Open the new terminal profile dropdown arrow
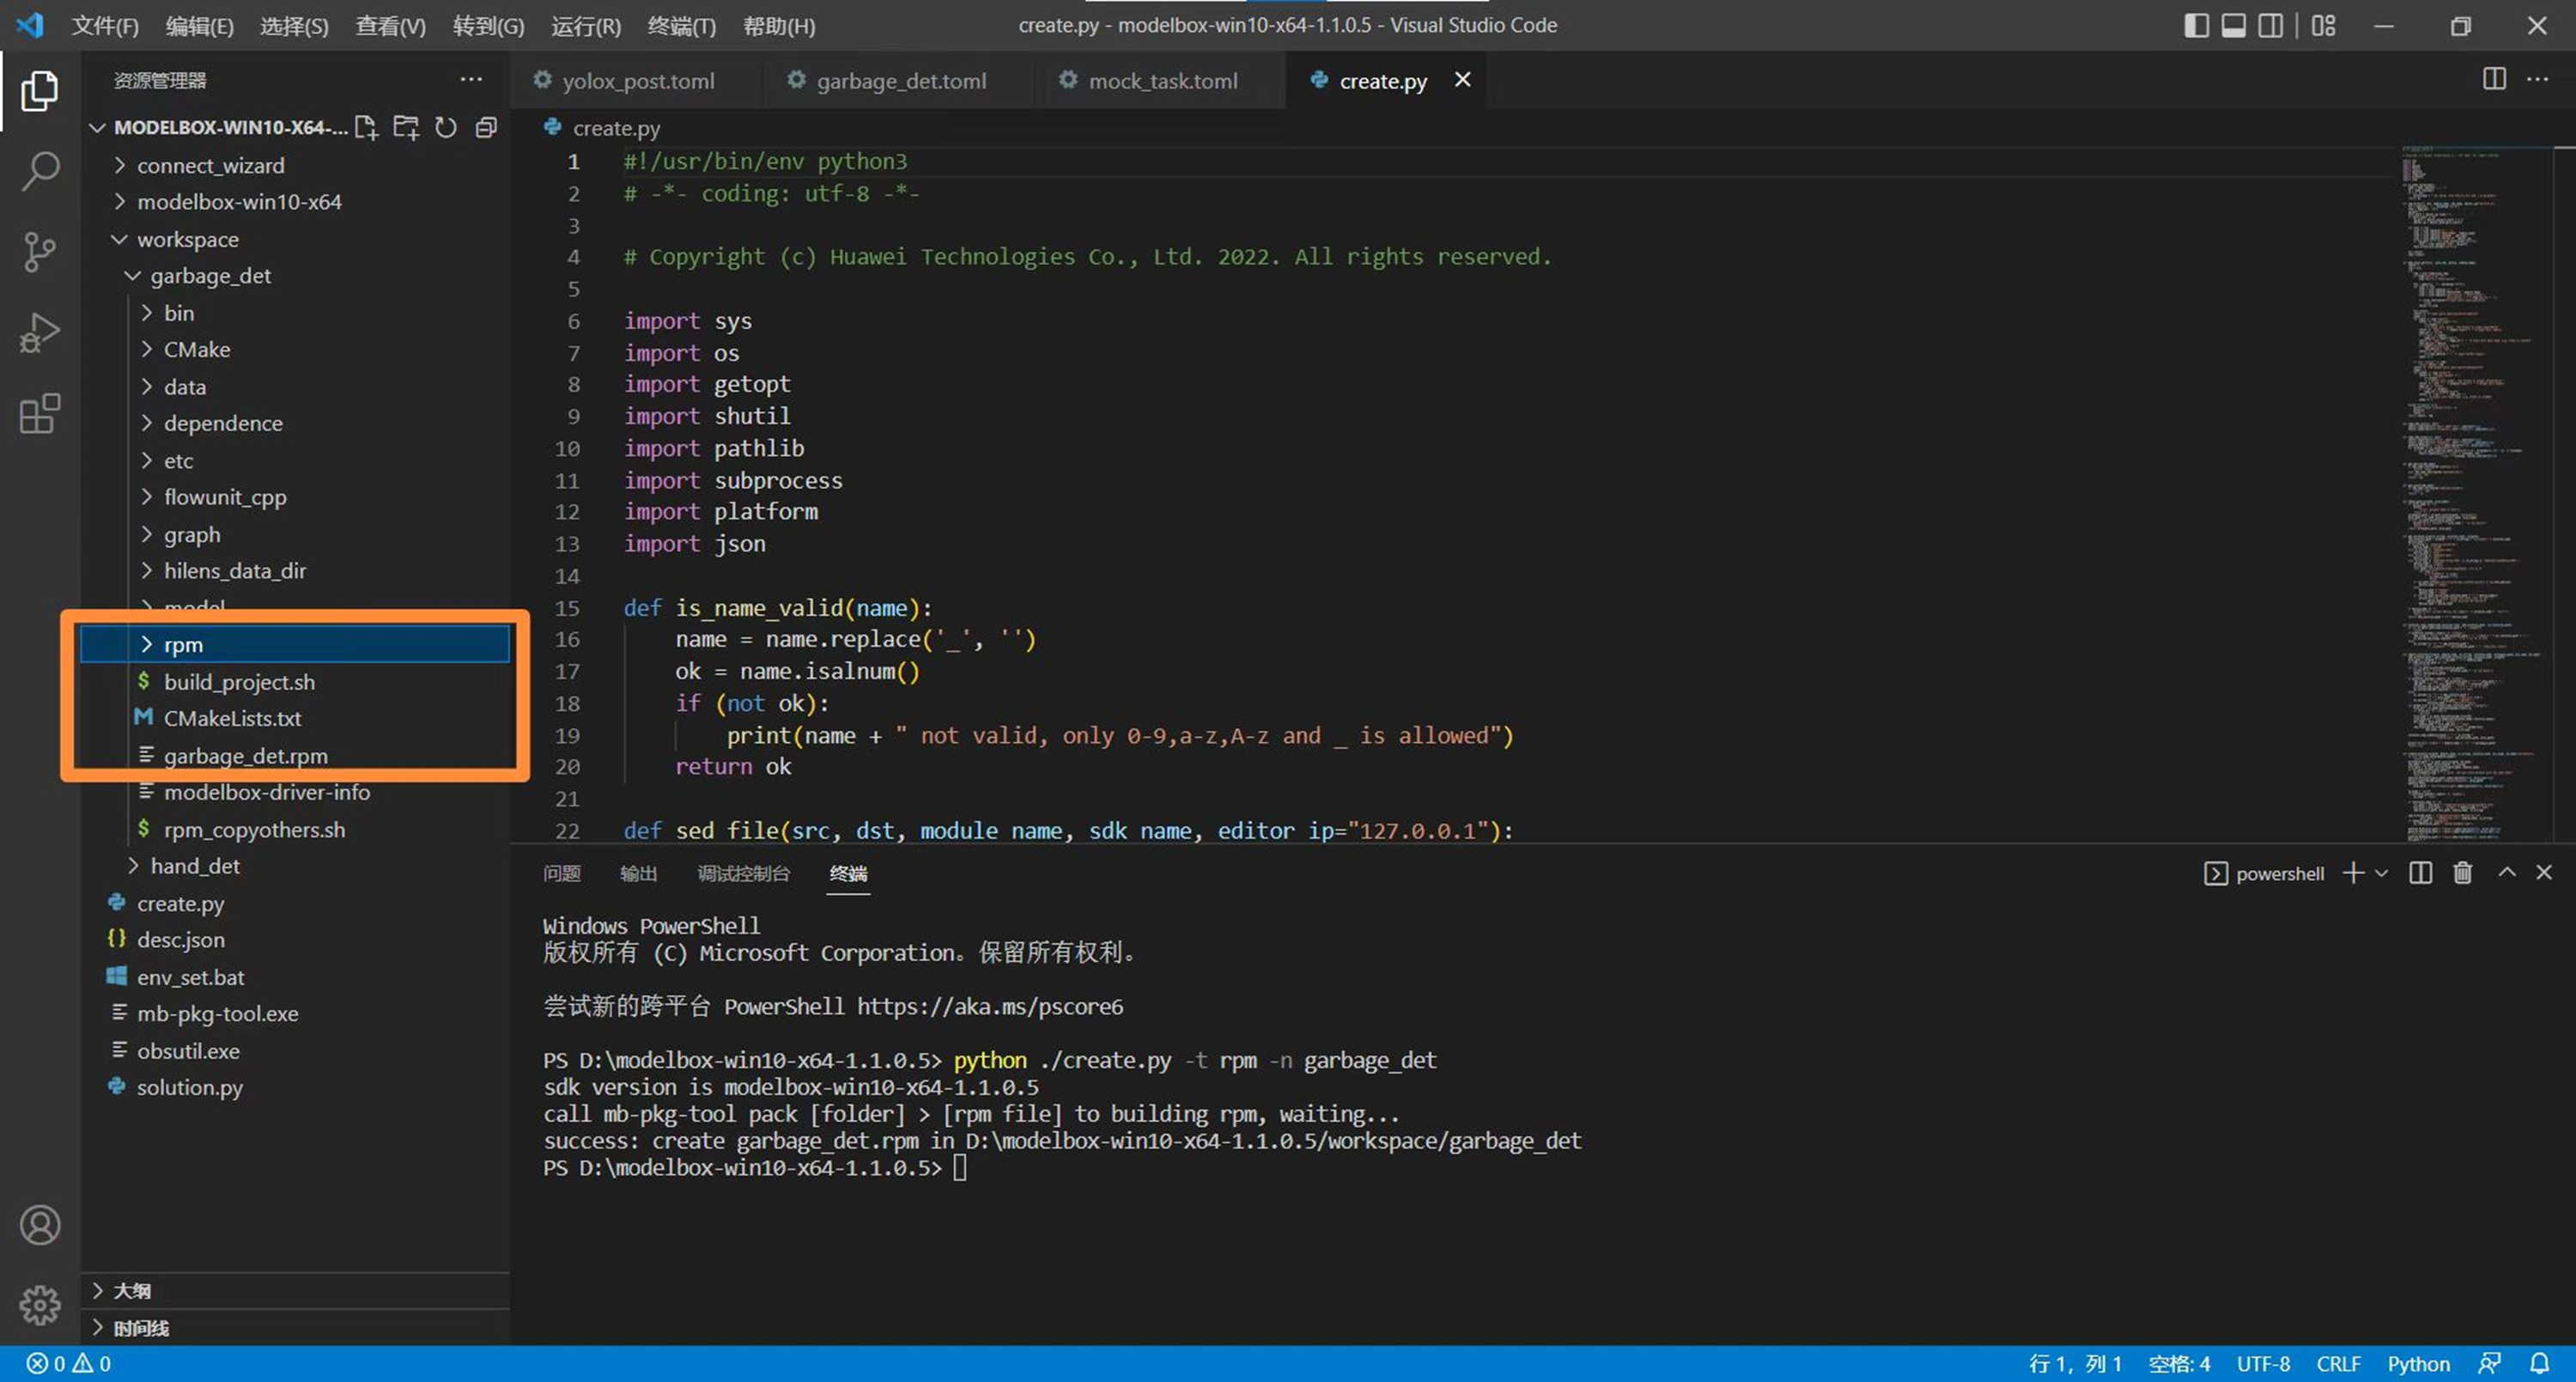 pyautogui.click(x=2382, y=873)
